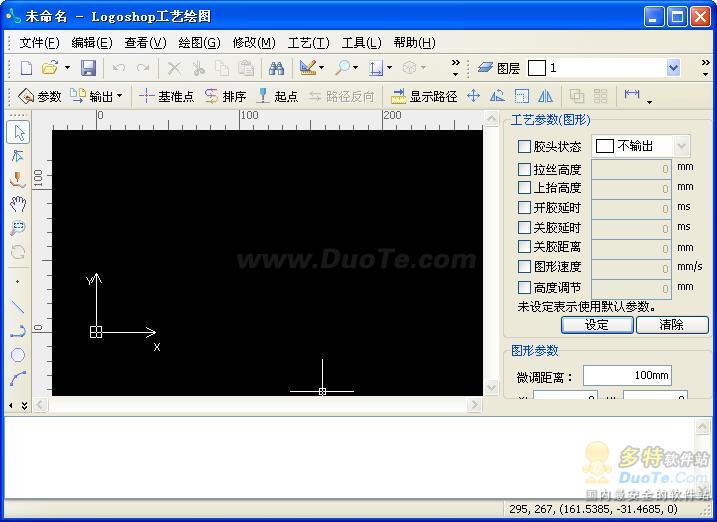The height and width of the screenshot is (522, 717).
Task: Click the Find binoculars icon
Action: tap(274, 68)
